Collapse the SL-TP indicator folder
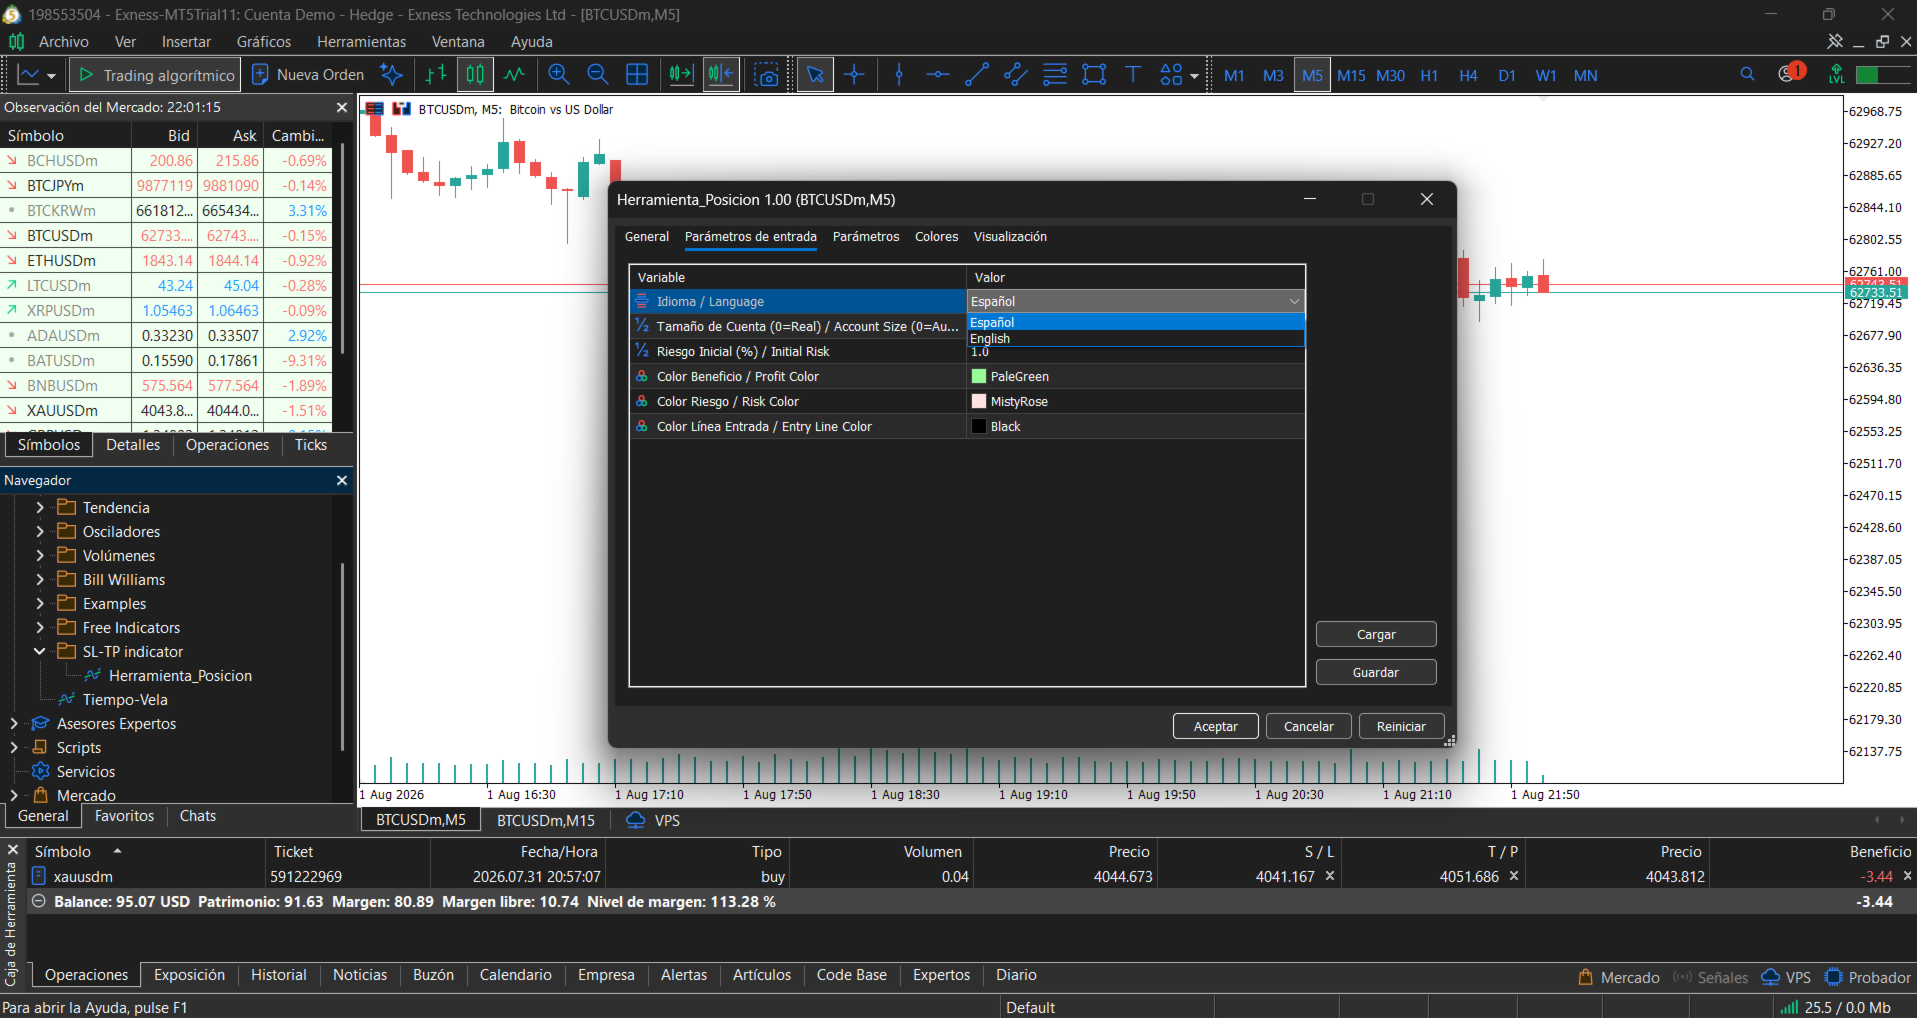Screen dimensions: 1917x1018 coord(40,652)
